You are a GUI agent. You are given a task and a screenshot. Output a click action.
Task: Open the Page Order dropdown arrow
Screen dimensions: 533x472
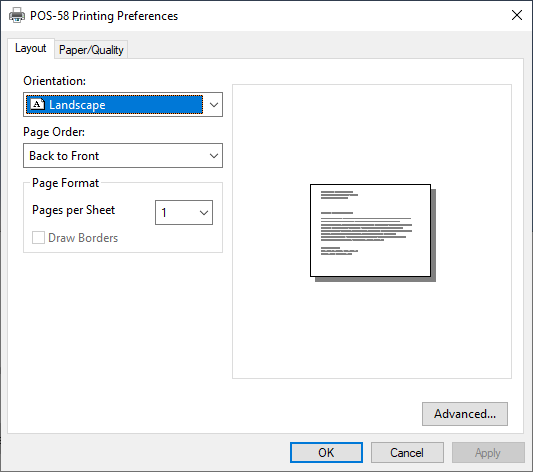tap(213, 156)
